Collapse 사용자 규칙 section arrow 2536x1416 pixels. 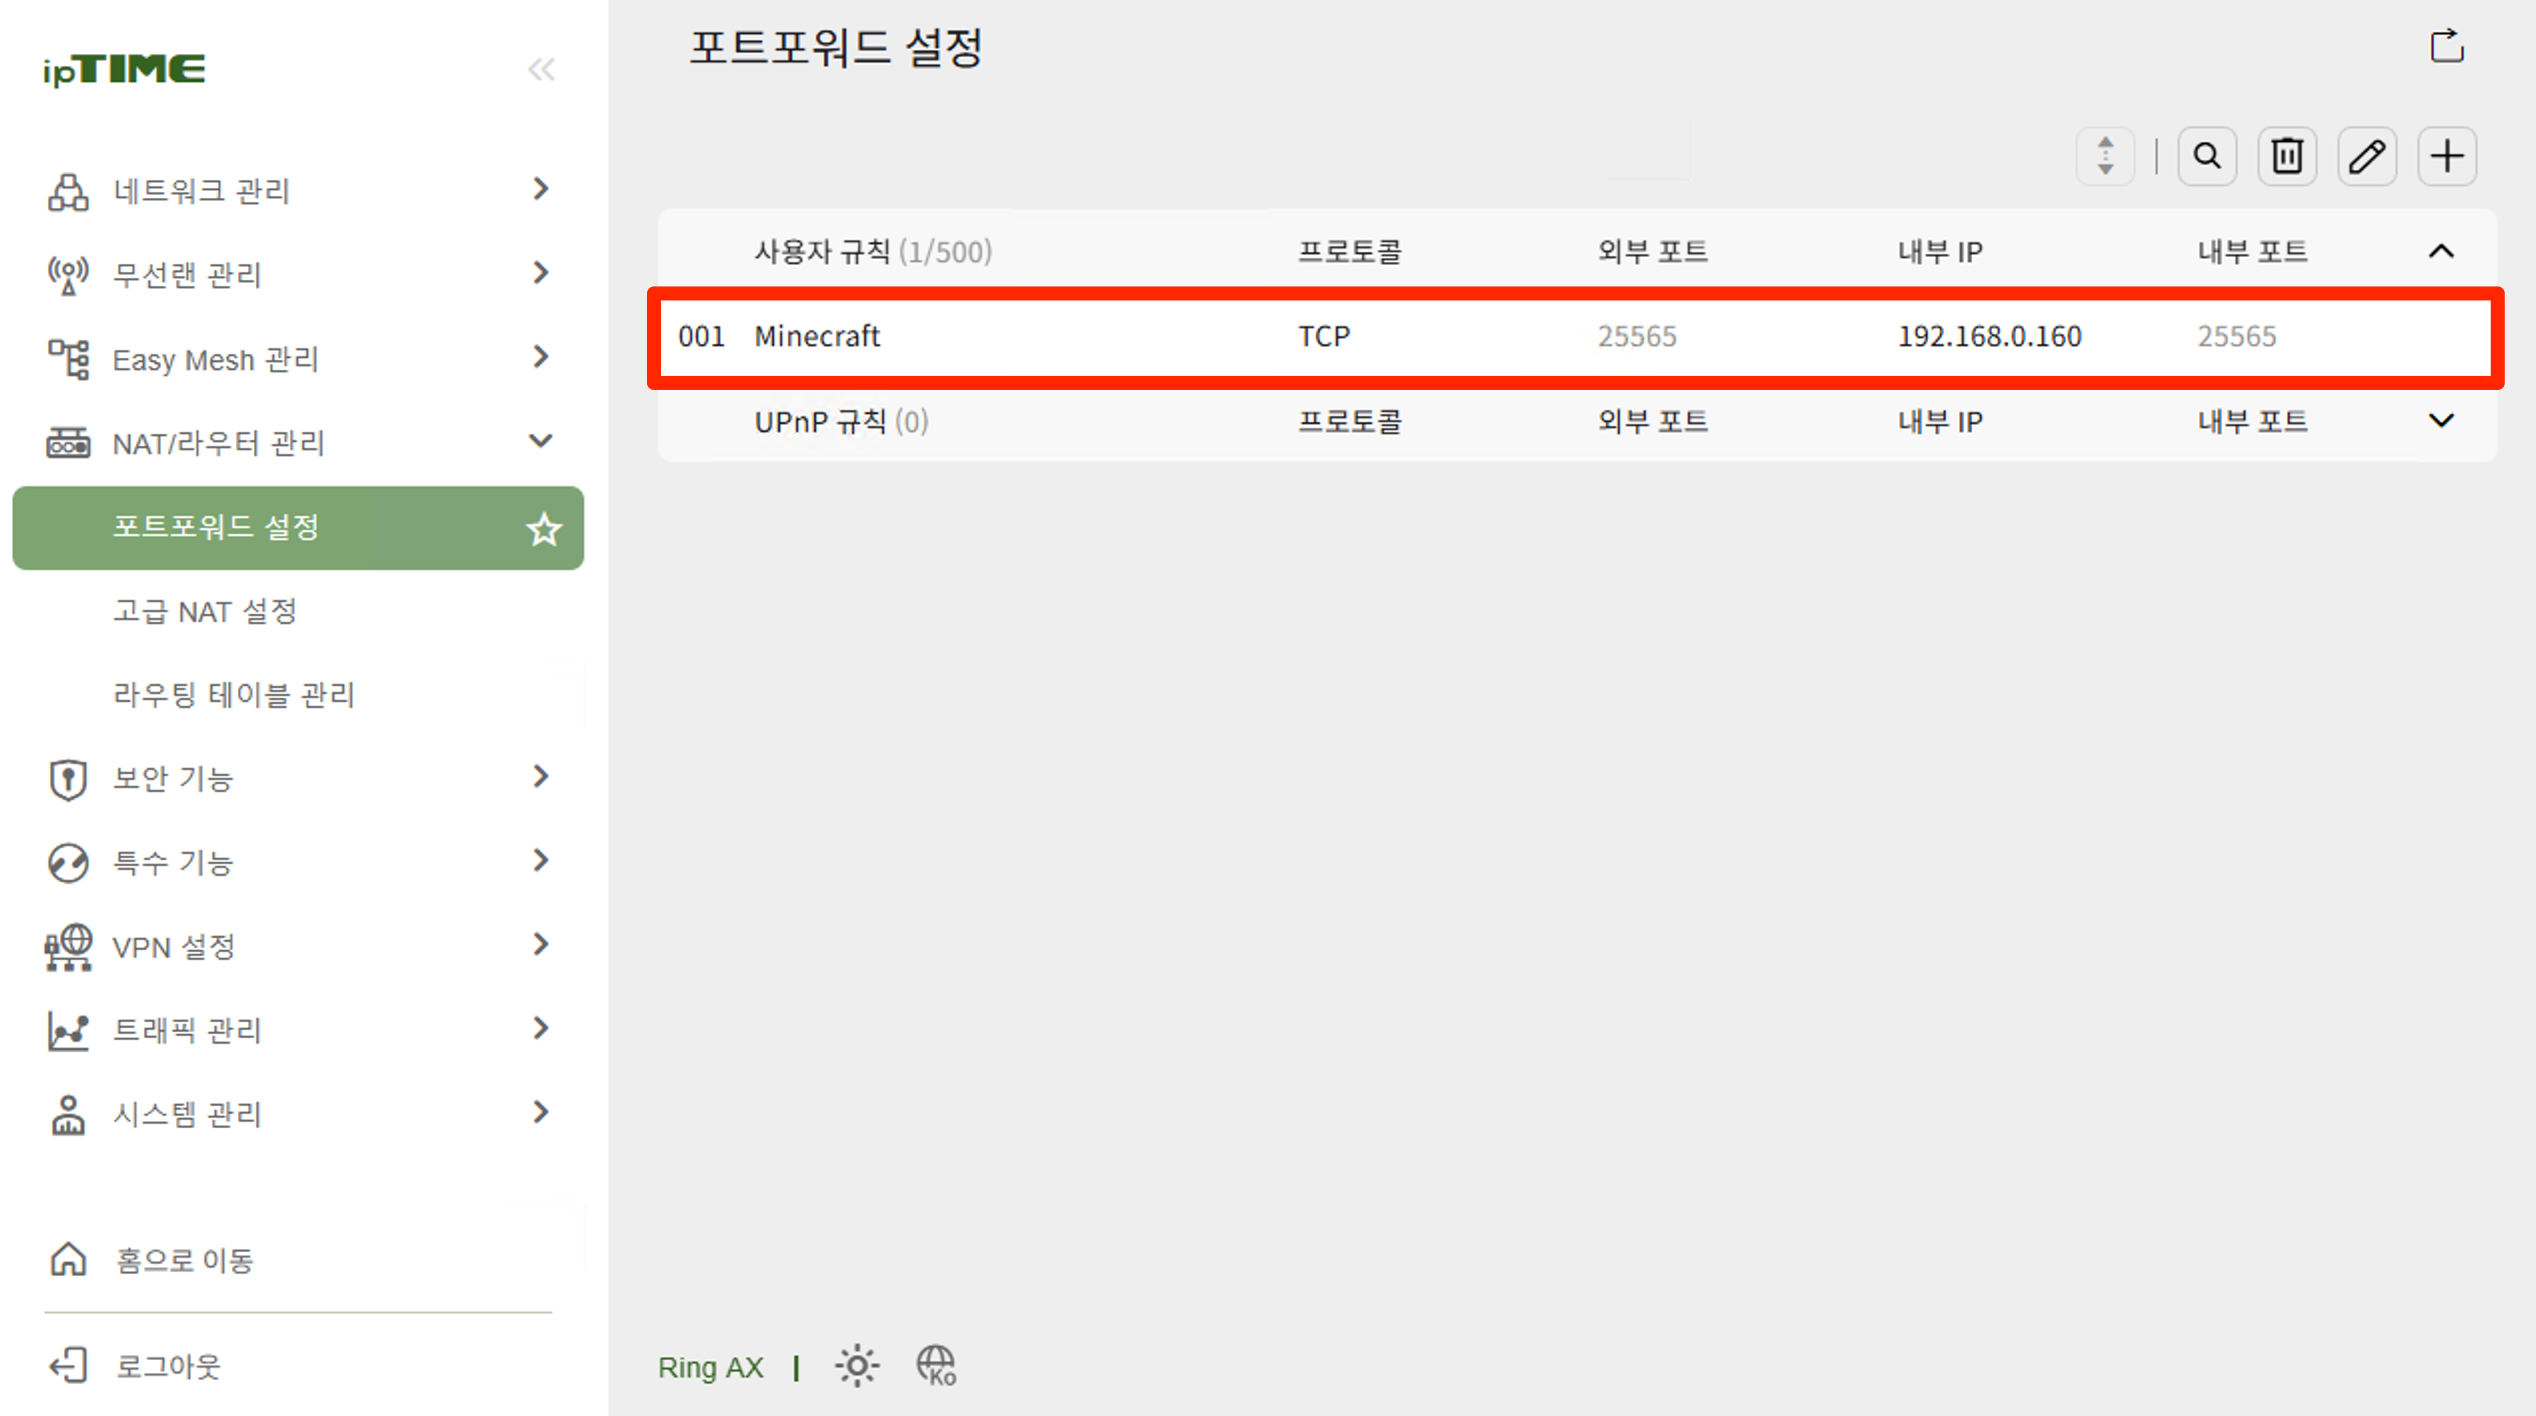pyautogui.click(x=2441, y=251)
